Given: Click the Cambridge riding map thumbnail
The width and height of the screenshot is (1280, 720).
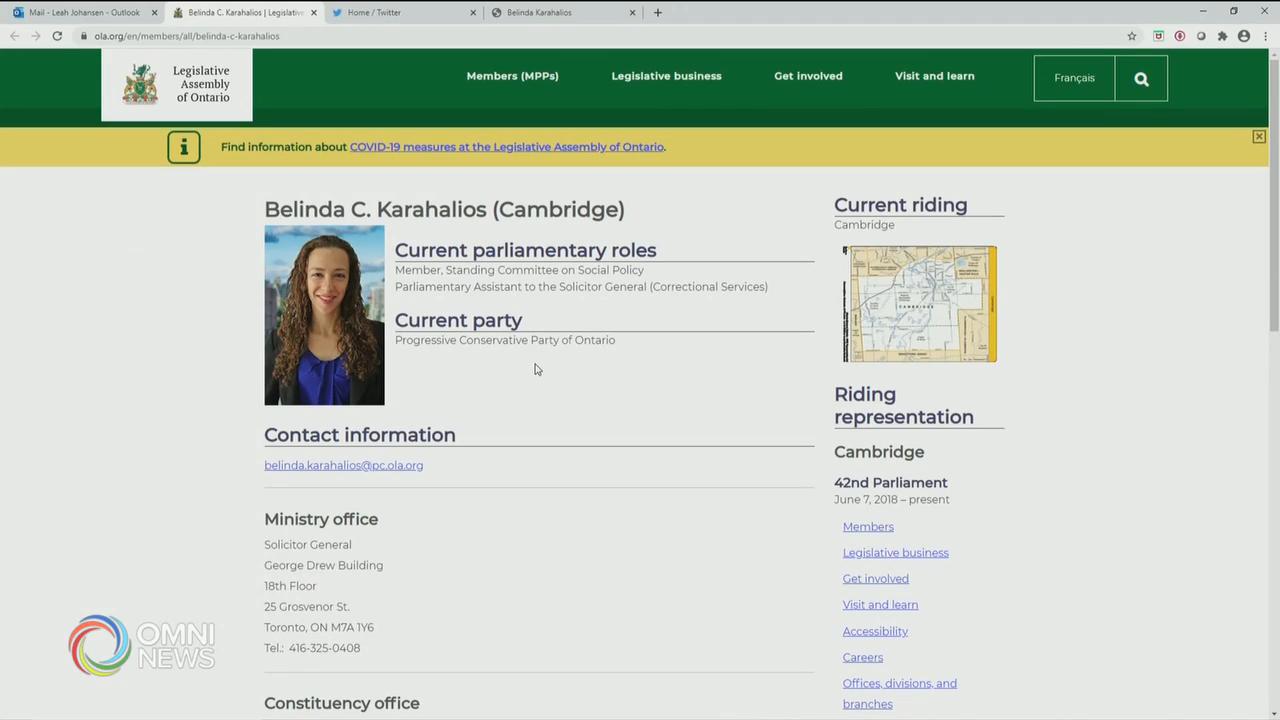Looking at the screenshot, I should 919,304.
